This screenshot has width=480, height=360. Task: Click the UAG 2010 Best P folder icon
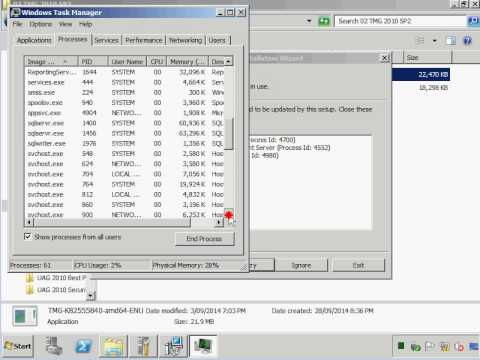[x=30, y=278]
